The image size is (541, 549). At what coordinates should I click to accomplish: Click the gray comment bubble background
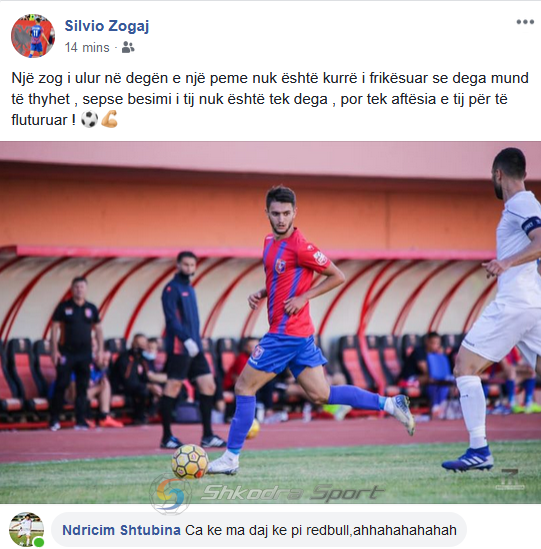(x=259, y=530)
